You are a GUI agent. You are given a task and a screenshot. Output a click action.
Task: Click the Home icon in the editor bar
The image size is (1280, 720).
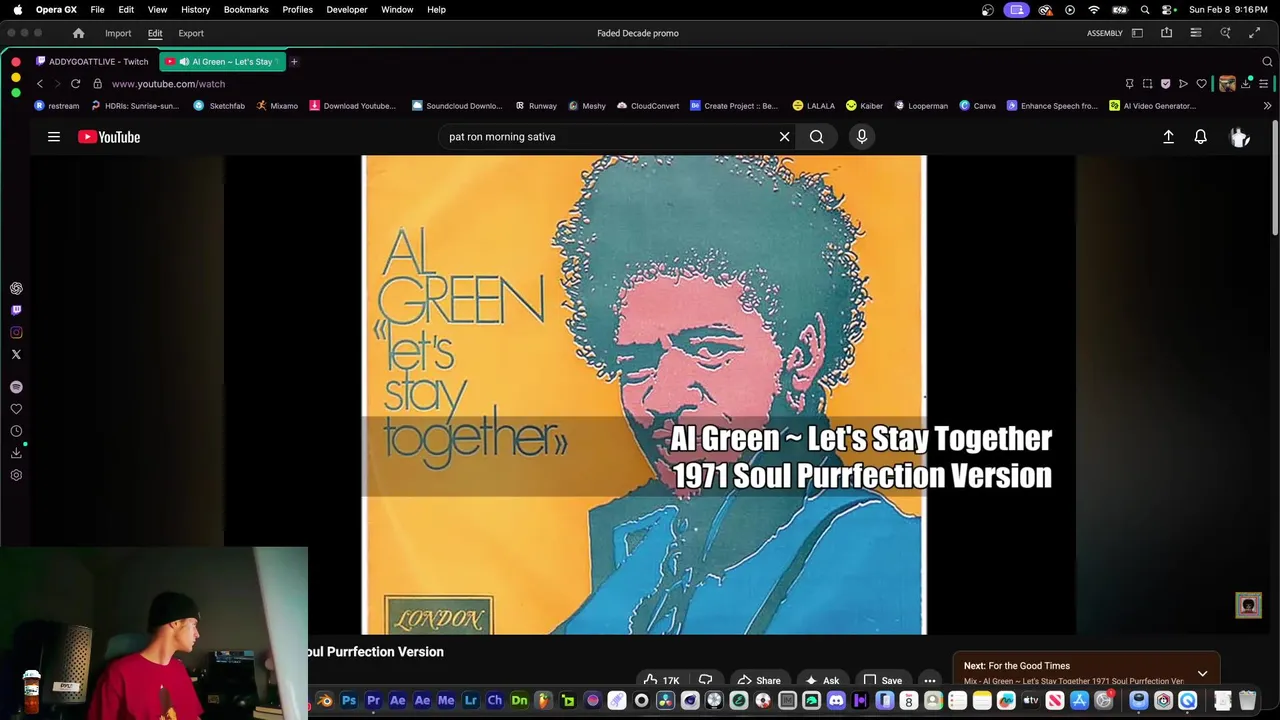pos(78,33)
